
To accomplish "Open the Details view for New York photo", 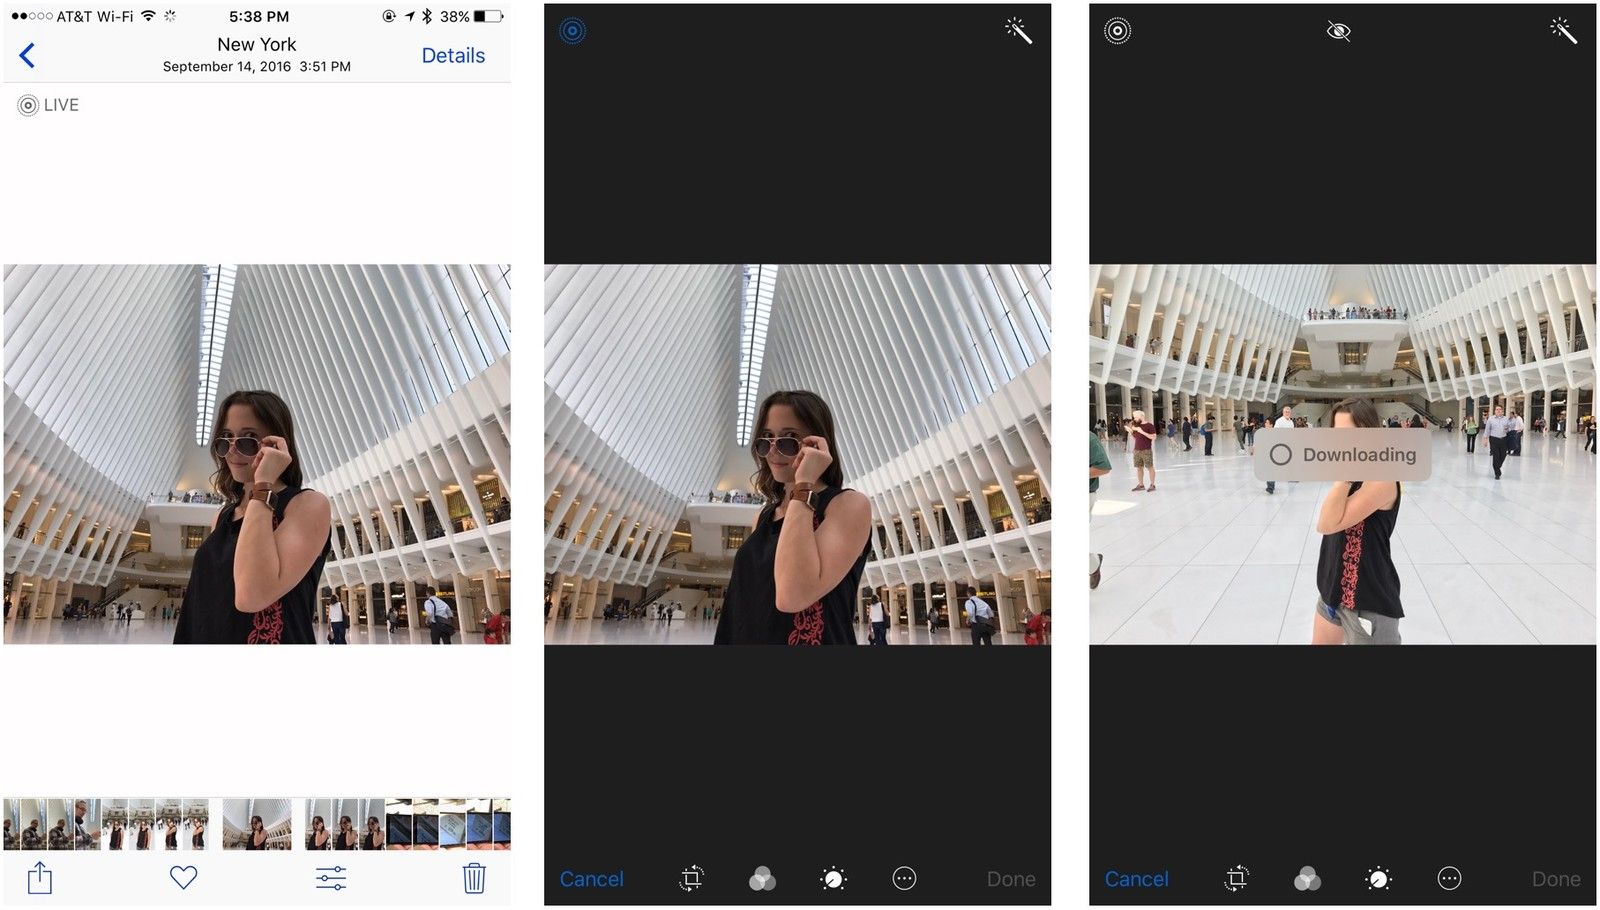I will (452, 56).
